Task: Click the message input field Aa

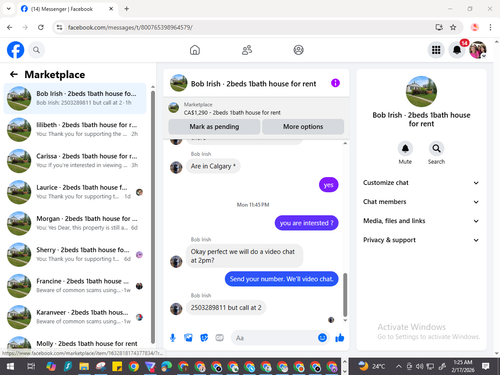Action: click(x=273, y=338)
